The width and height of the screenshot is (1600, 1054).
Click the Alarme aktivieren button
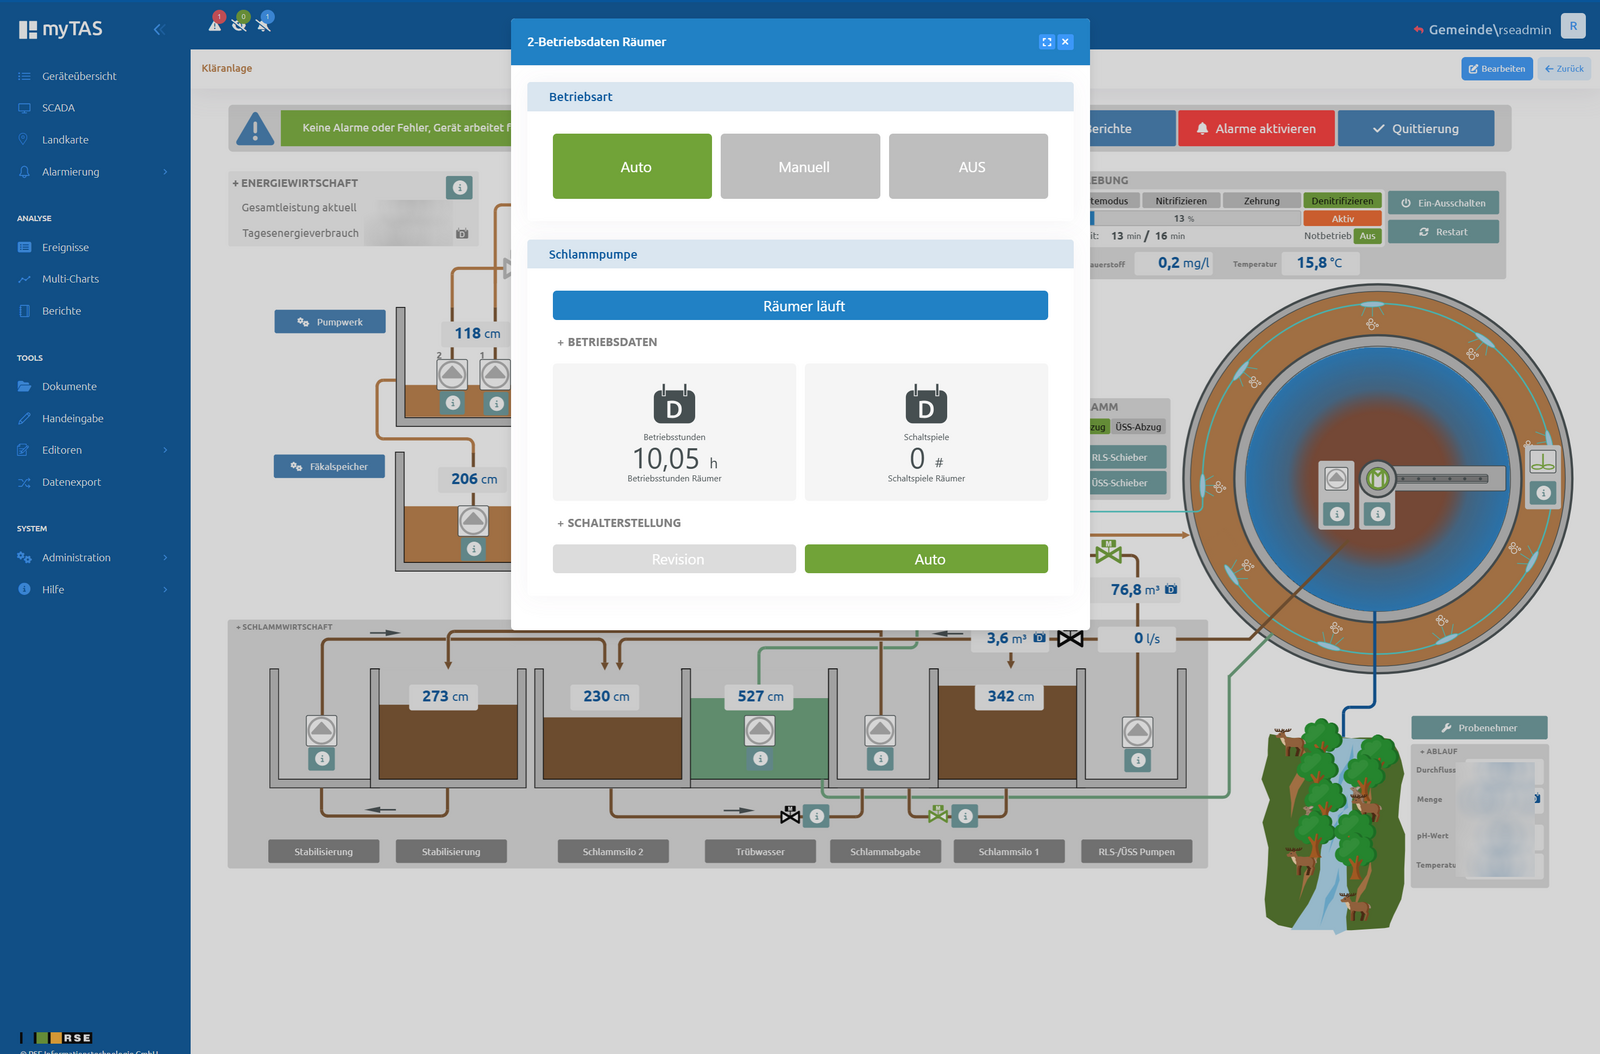click(1256, 128)
